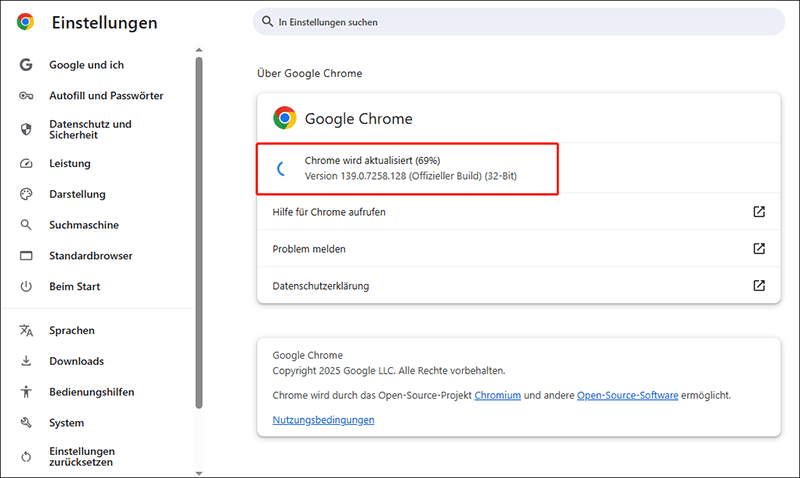Click the Über Google Chrome heading
The image size is (800, 478).
pyautogui.click(x=310, y=73)
